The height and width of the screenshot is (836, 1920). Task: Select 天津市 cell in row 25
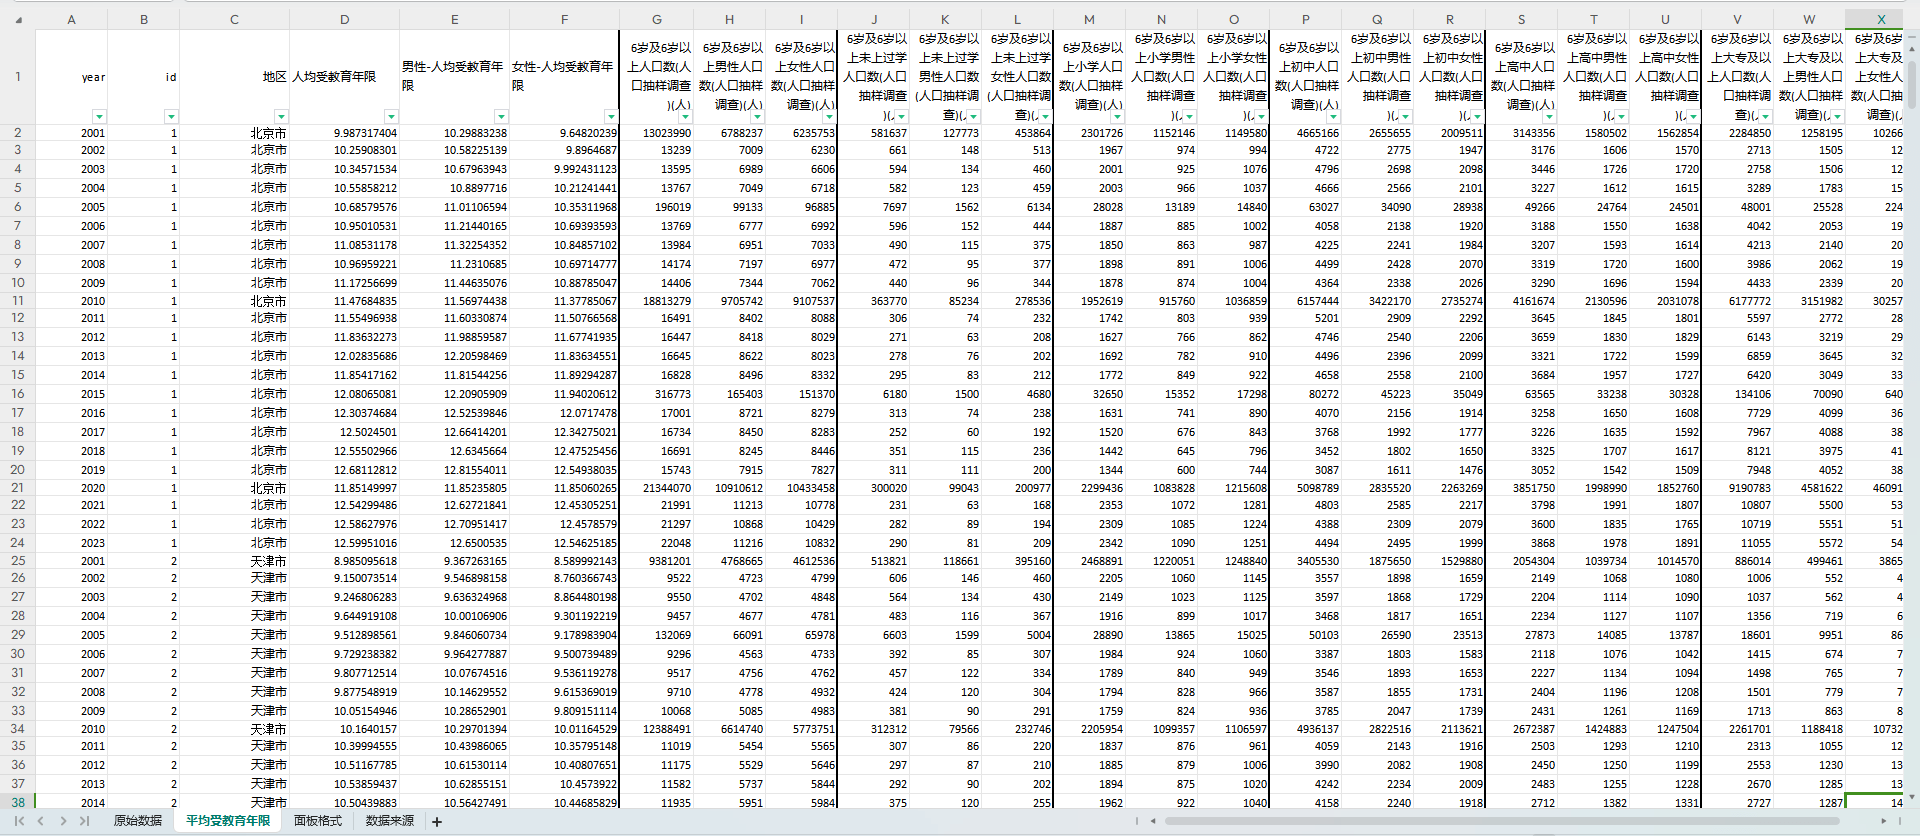234,561
